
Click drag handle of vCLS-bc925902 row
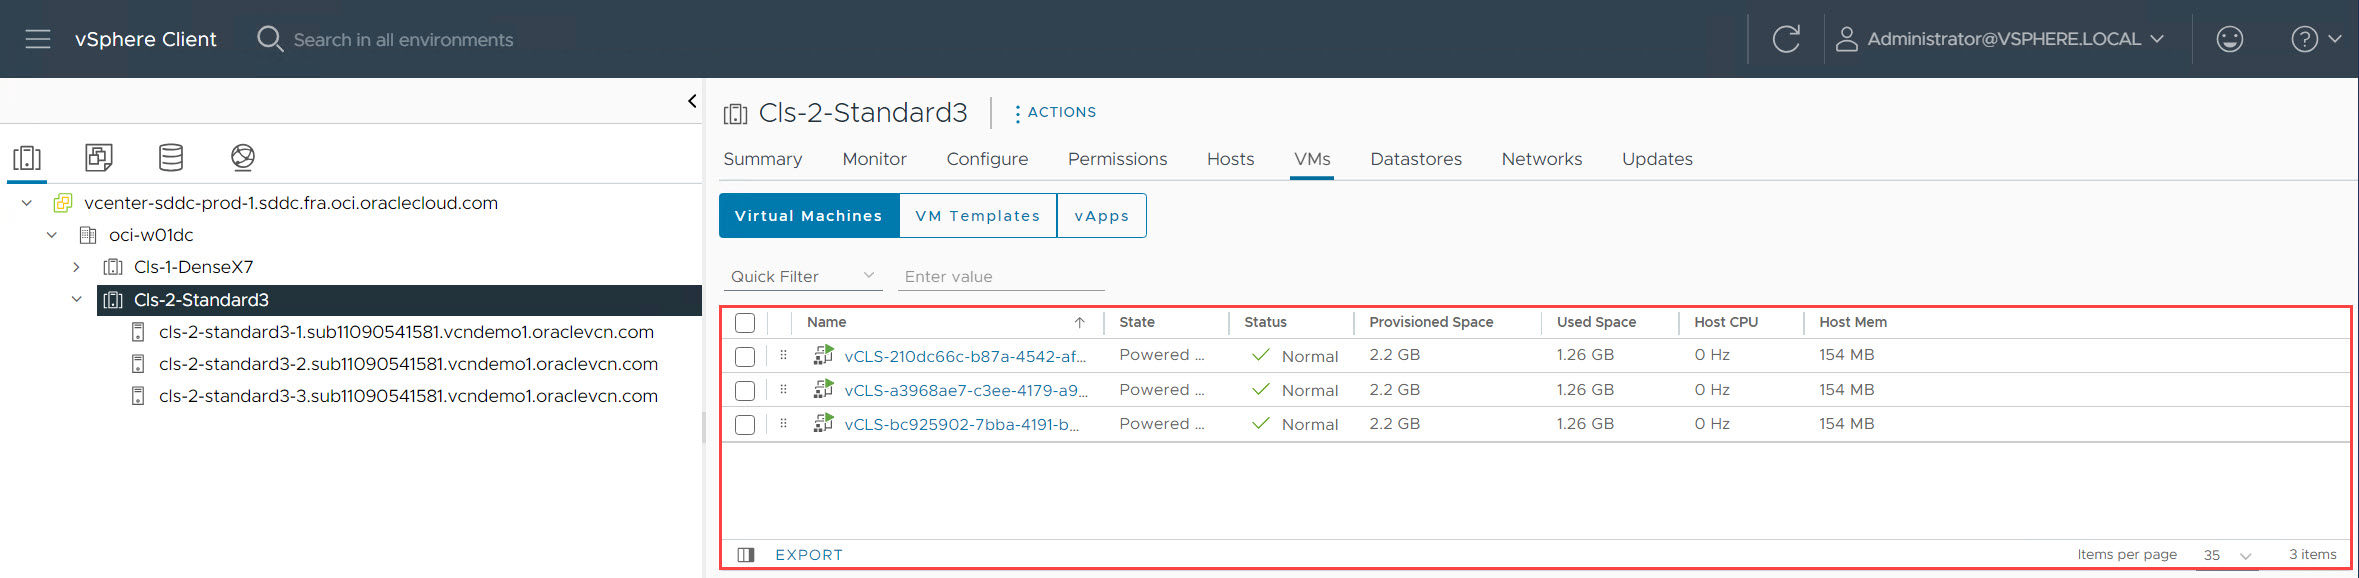(x=783, y=423)
